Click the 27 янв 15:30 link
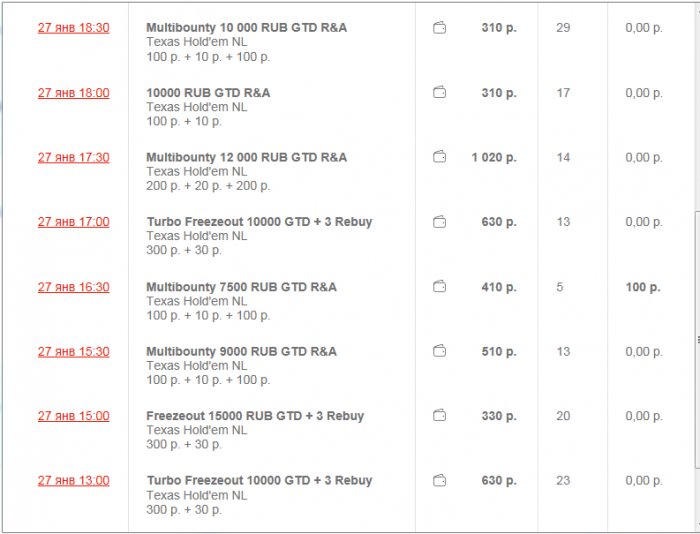 pos(74,352)
